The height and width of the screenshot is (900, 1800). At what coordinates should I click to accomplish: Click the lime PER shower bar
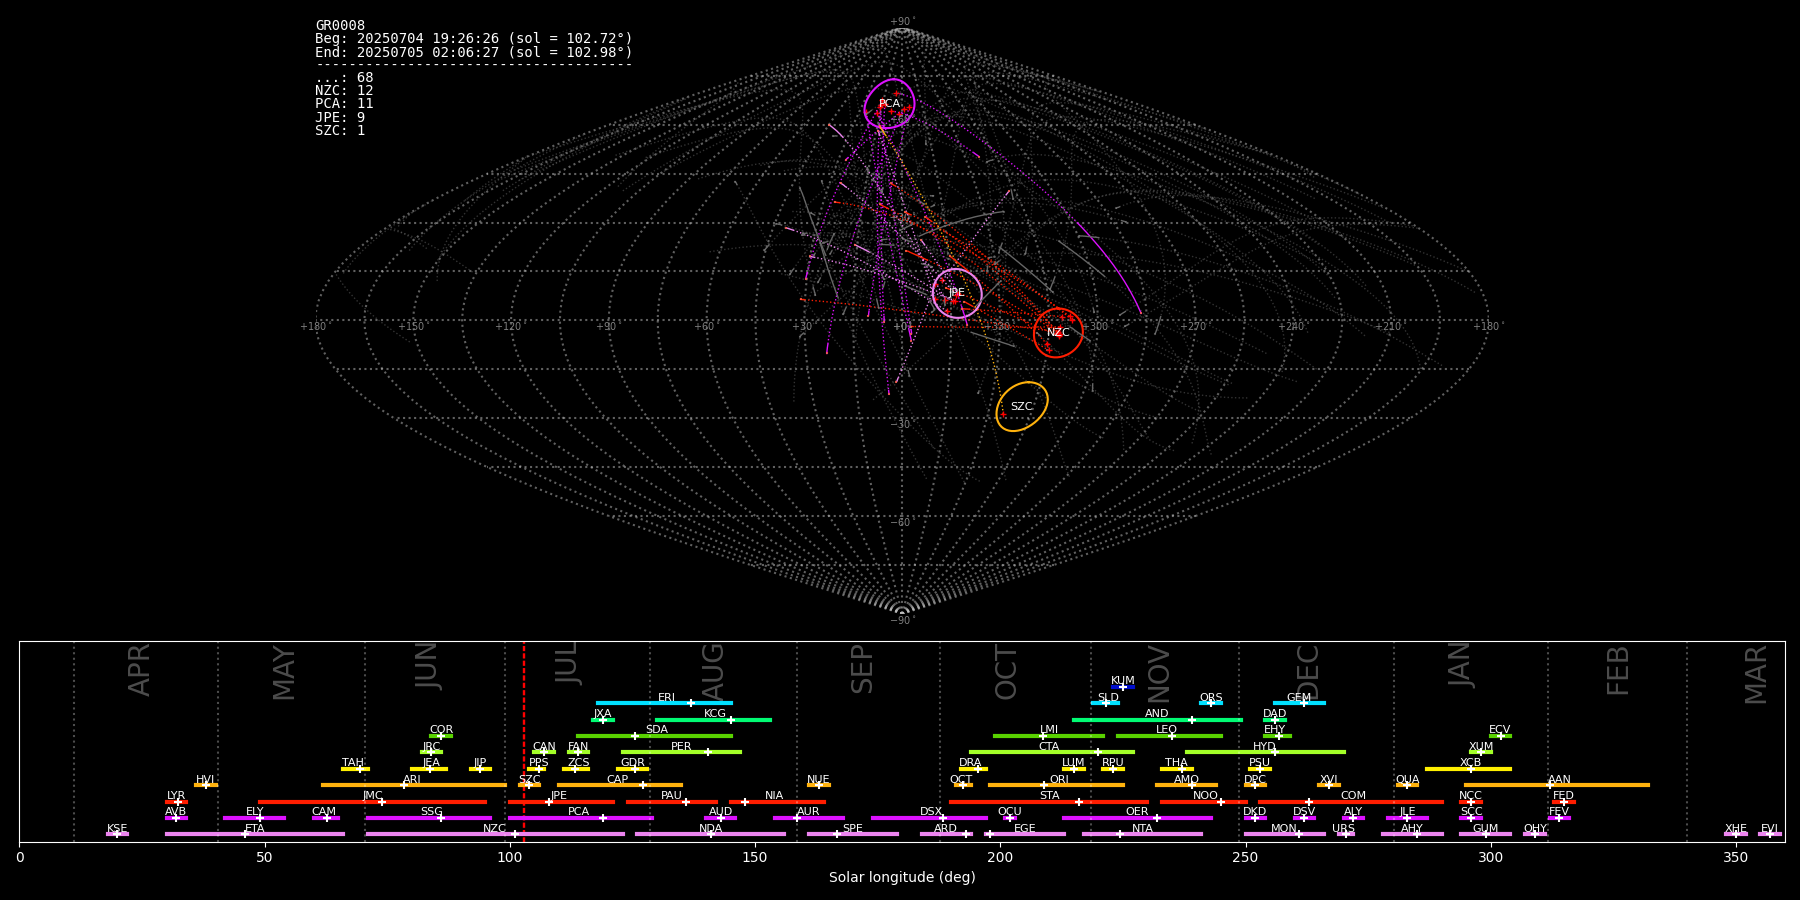[681, 752]
